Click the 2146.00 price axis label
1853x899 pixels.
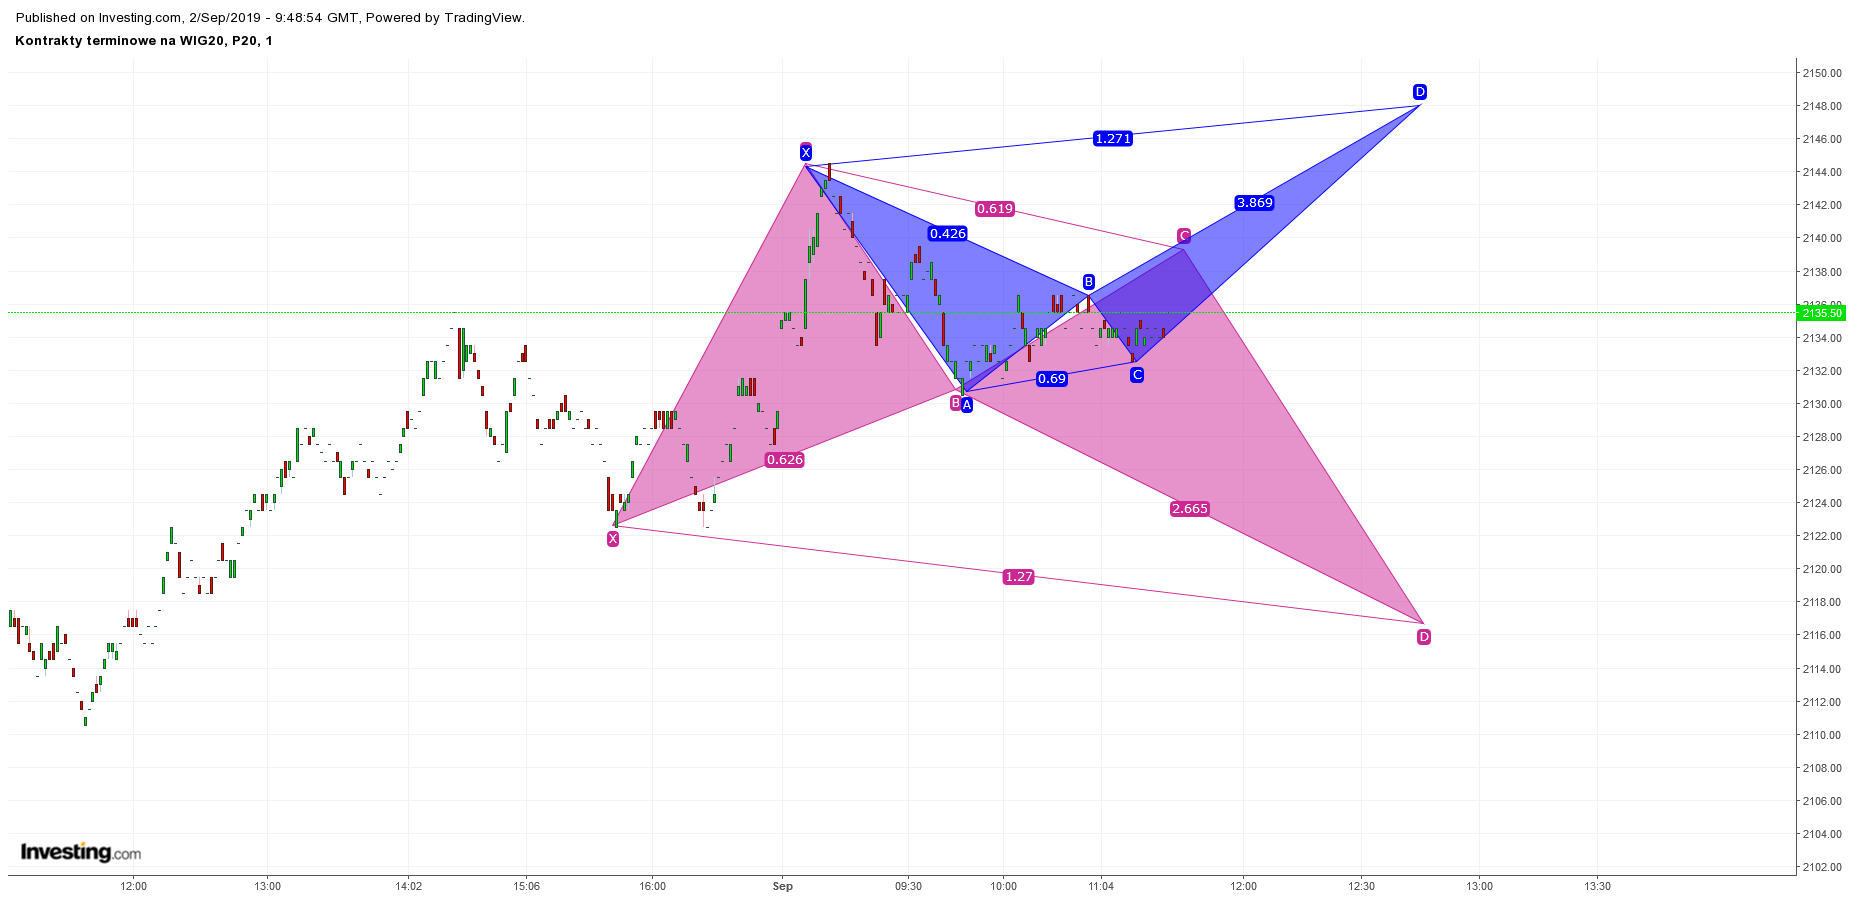point(1822,139)
